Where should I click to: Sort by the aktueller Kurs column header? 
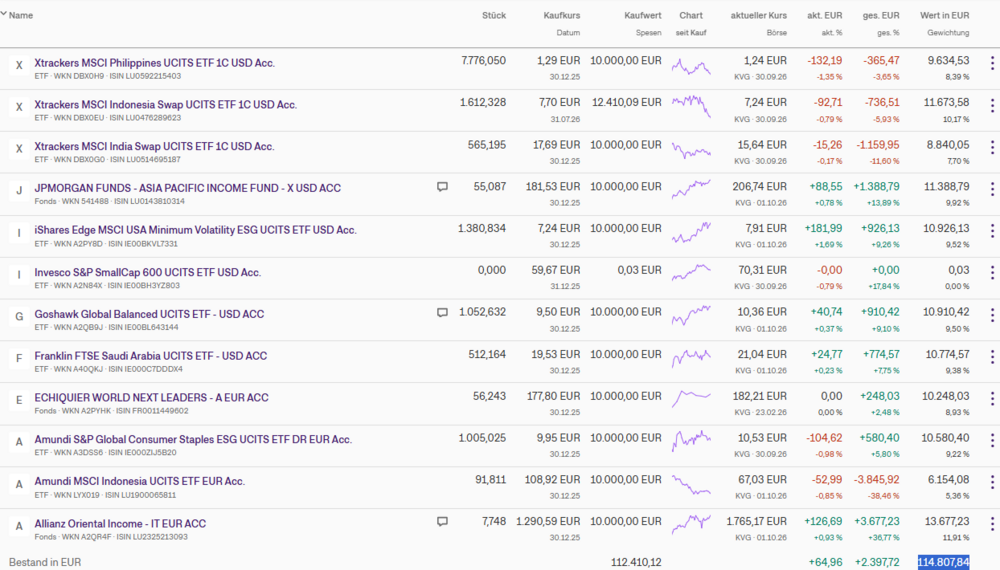pyautogui.click(x=759, y=15)
